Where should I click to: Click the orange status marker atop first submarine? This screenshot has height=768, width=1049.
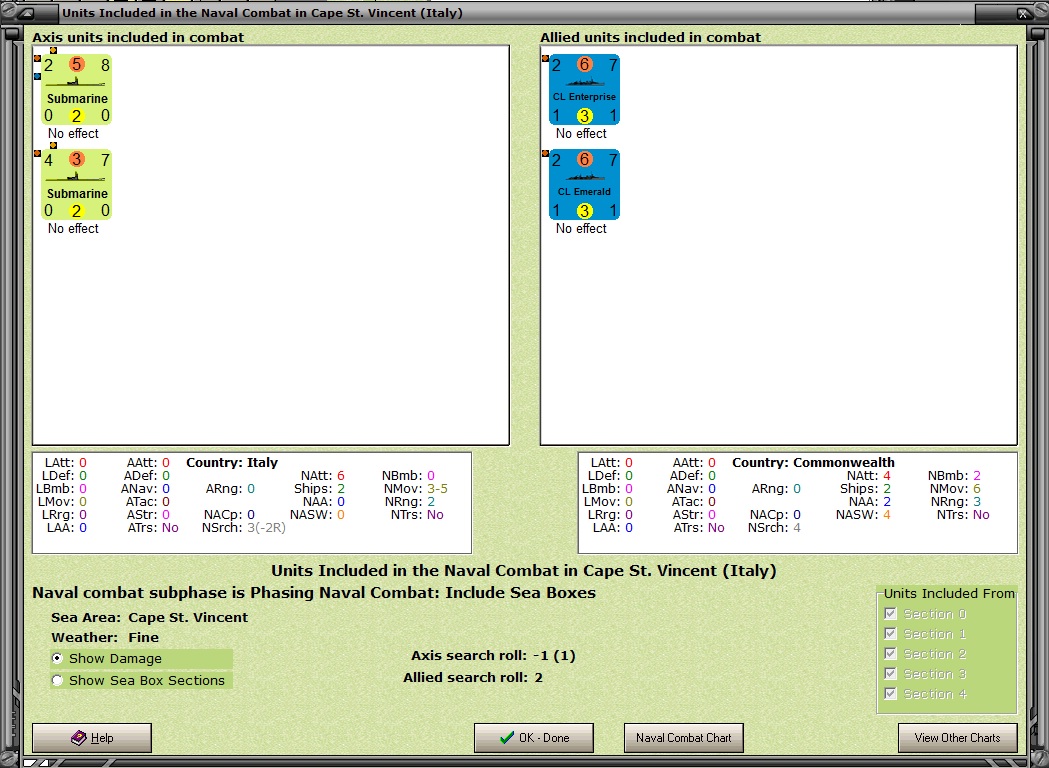[x=54, y=50]
